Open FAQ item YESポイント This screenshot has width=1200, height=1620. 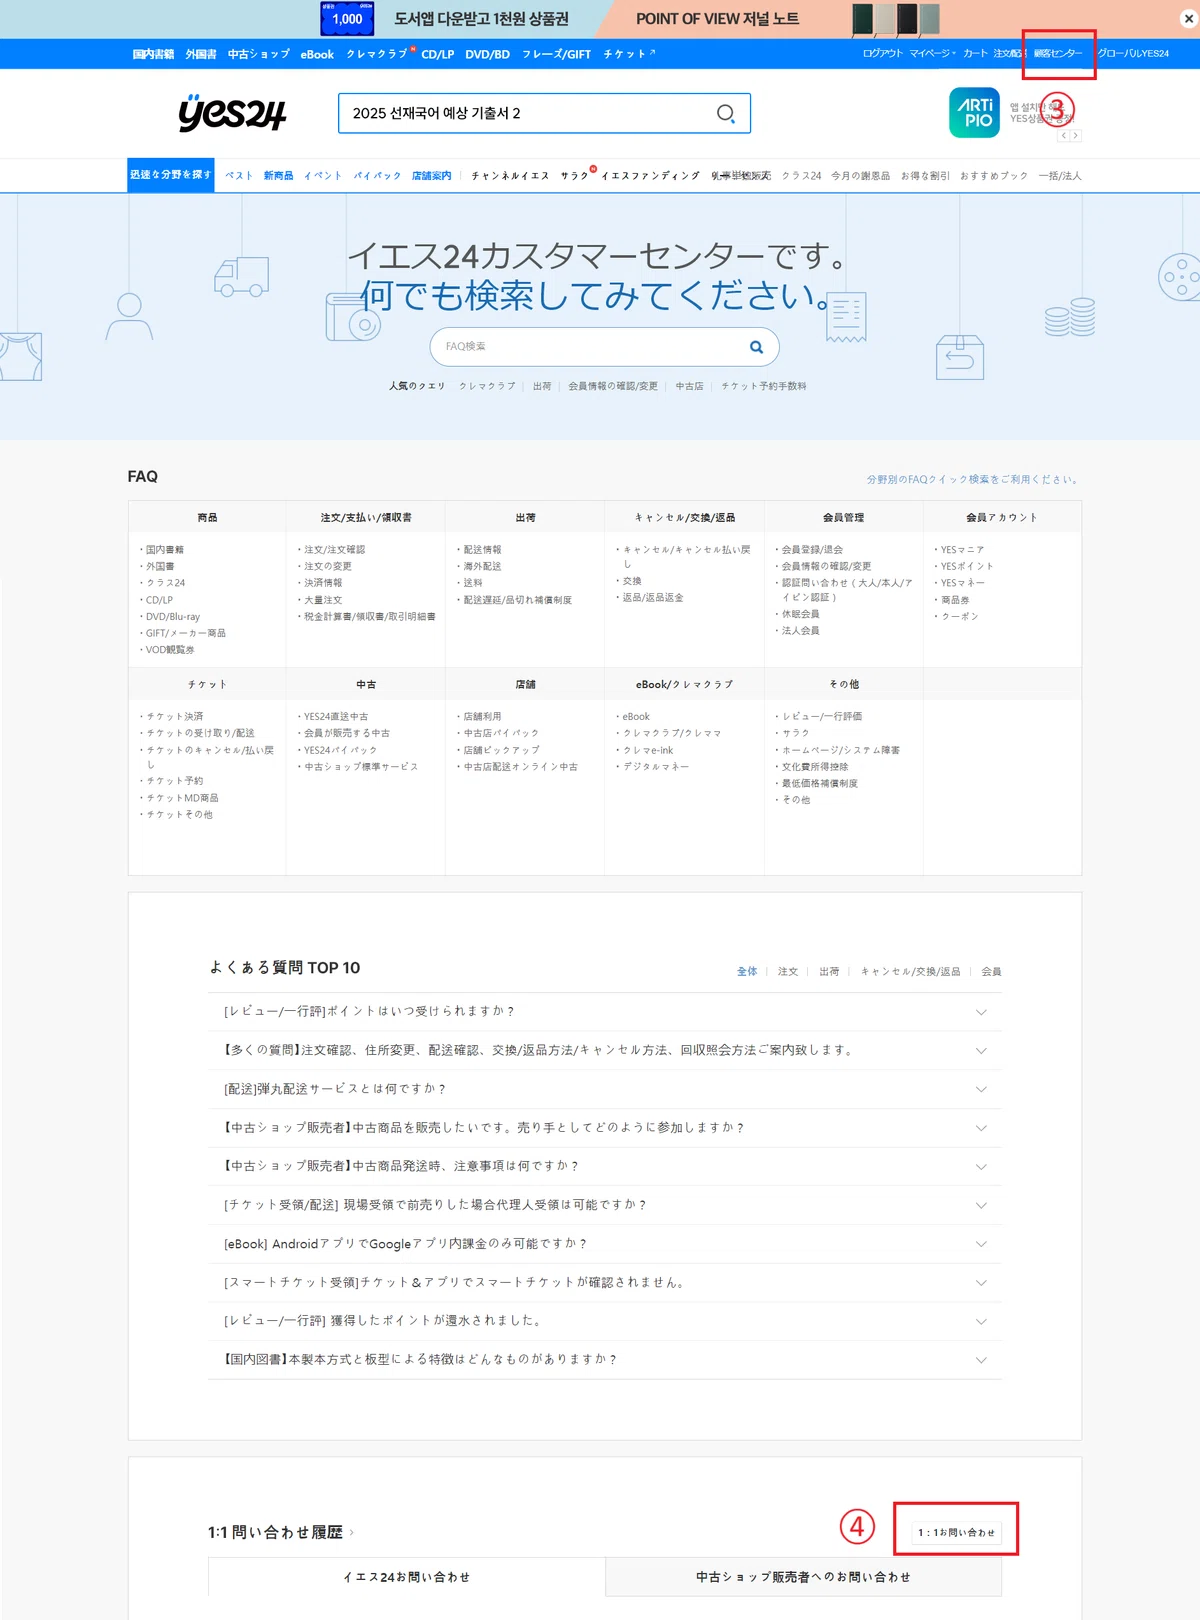click(x=967, y=566)
